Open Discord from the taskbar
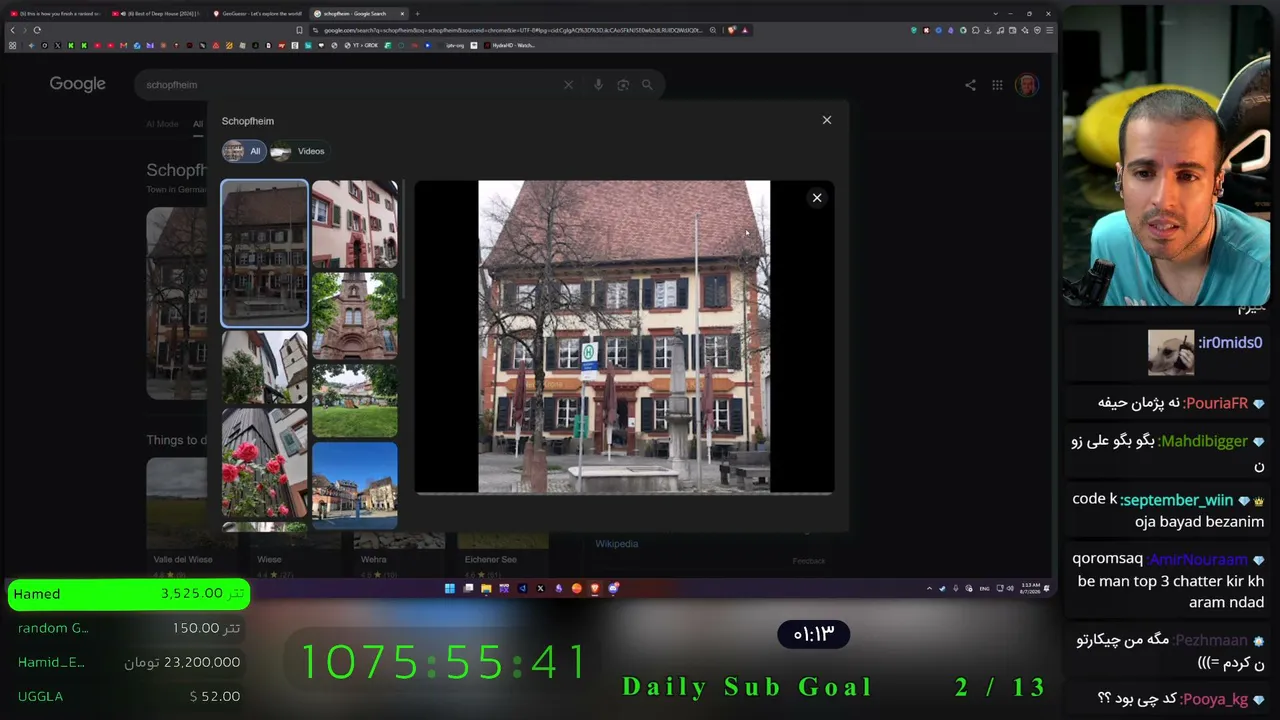Viewport: 1280px width, 720px height. point(613,588)
